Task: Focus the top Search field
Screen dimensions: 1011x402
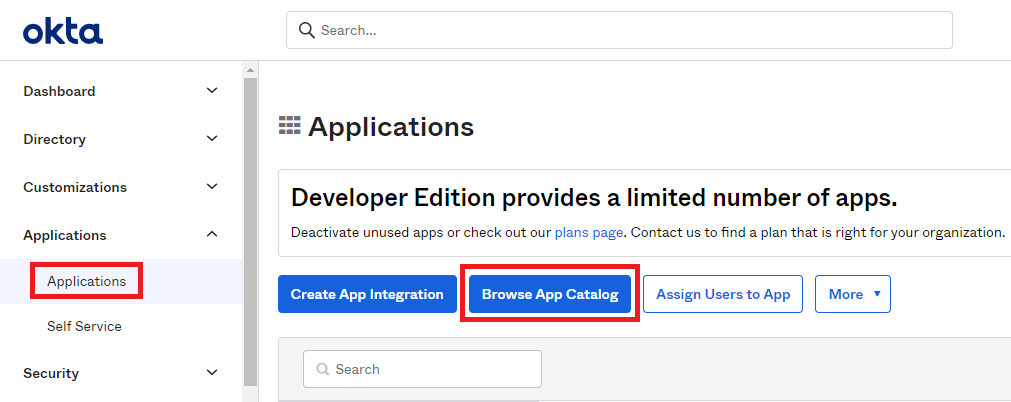Action: pos(619,30)
